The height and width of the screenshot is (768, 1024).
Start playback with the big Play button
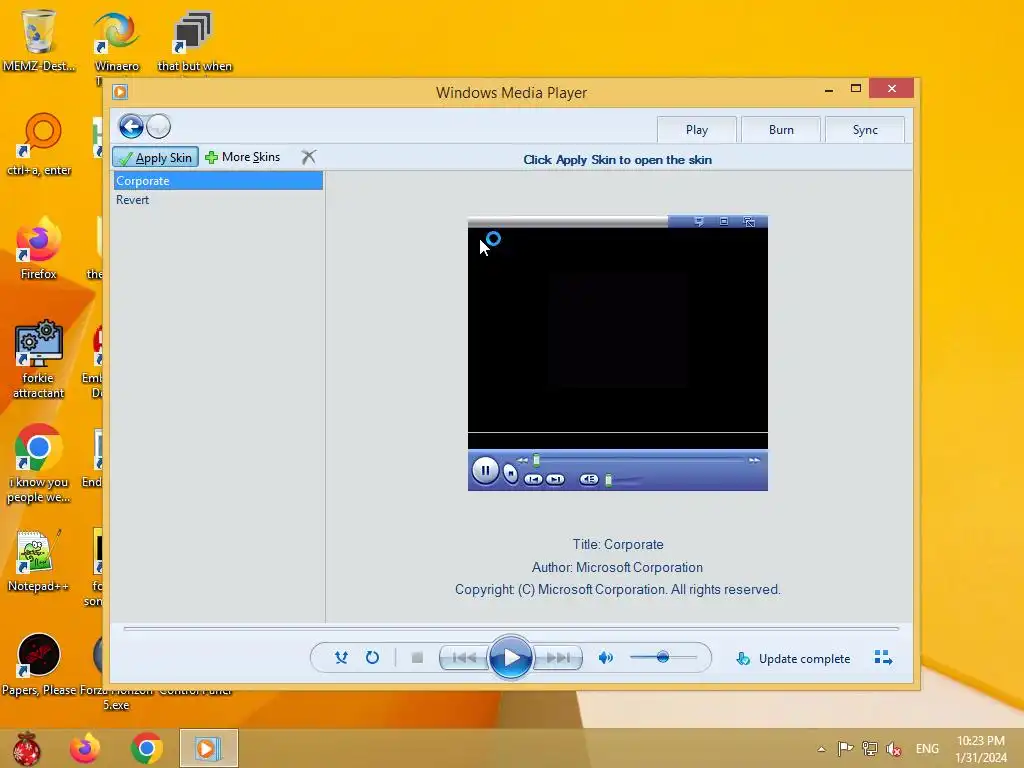[510, 658]
